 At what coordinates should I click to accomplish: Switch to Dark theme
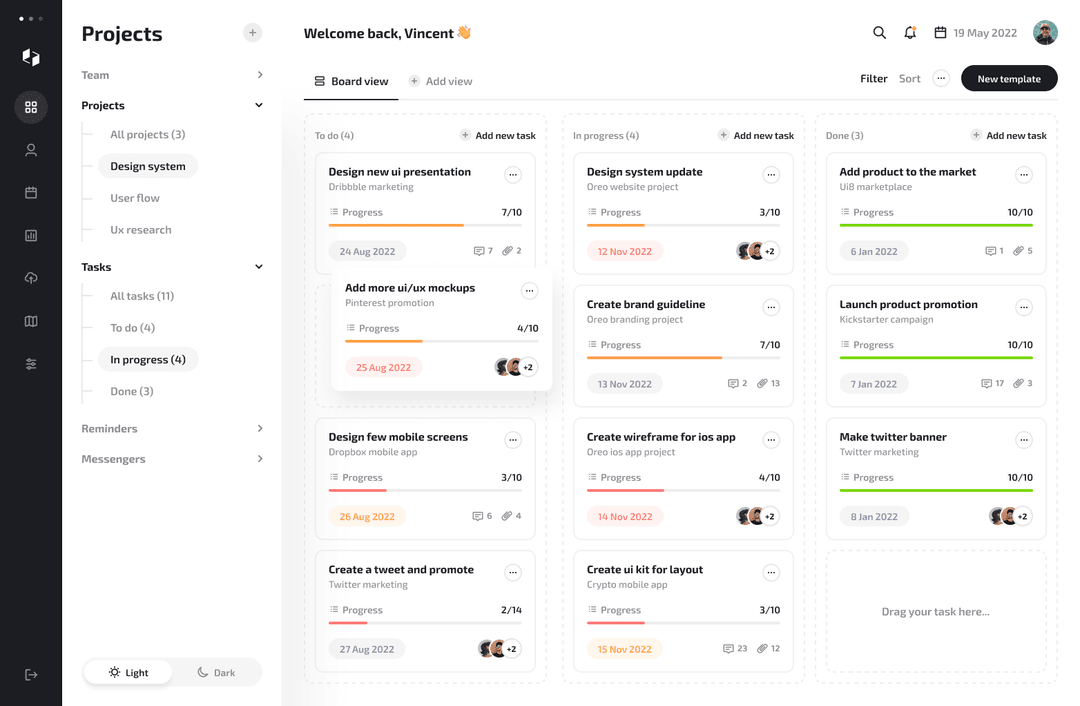coord(219,672)
